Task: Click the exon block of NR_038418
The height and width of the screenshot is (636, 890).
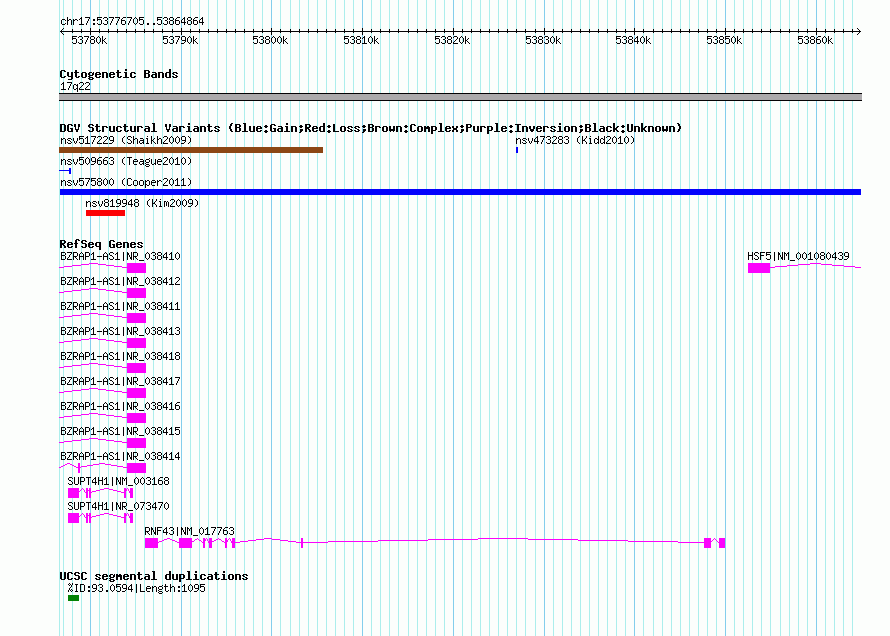Action: point(136,368)
